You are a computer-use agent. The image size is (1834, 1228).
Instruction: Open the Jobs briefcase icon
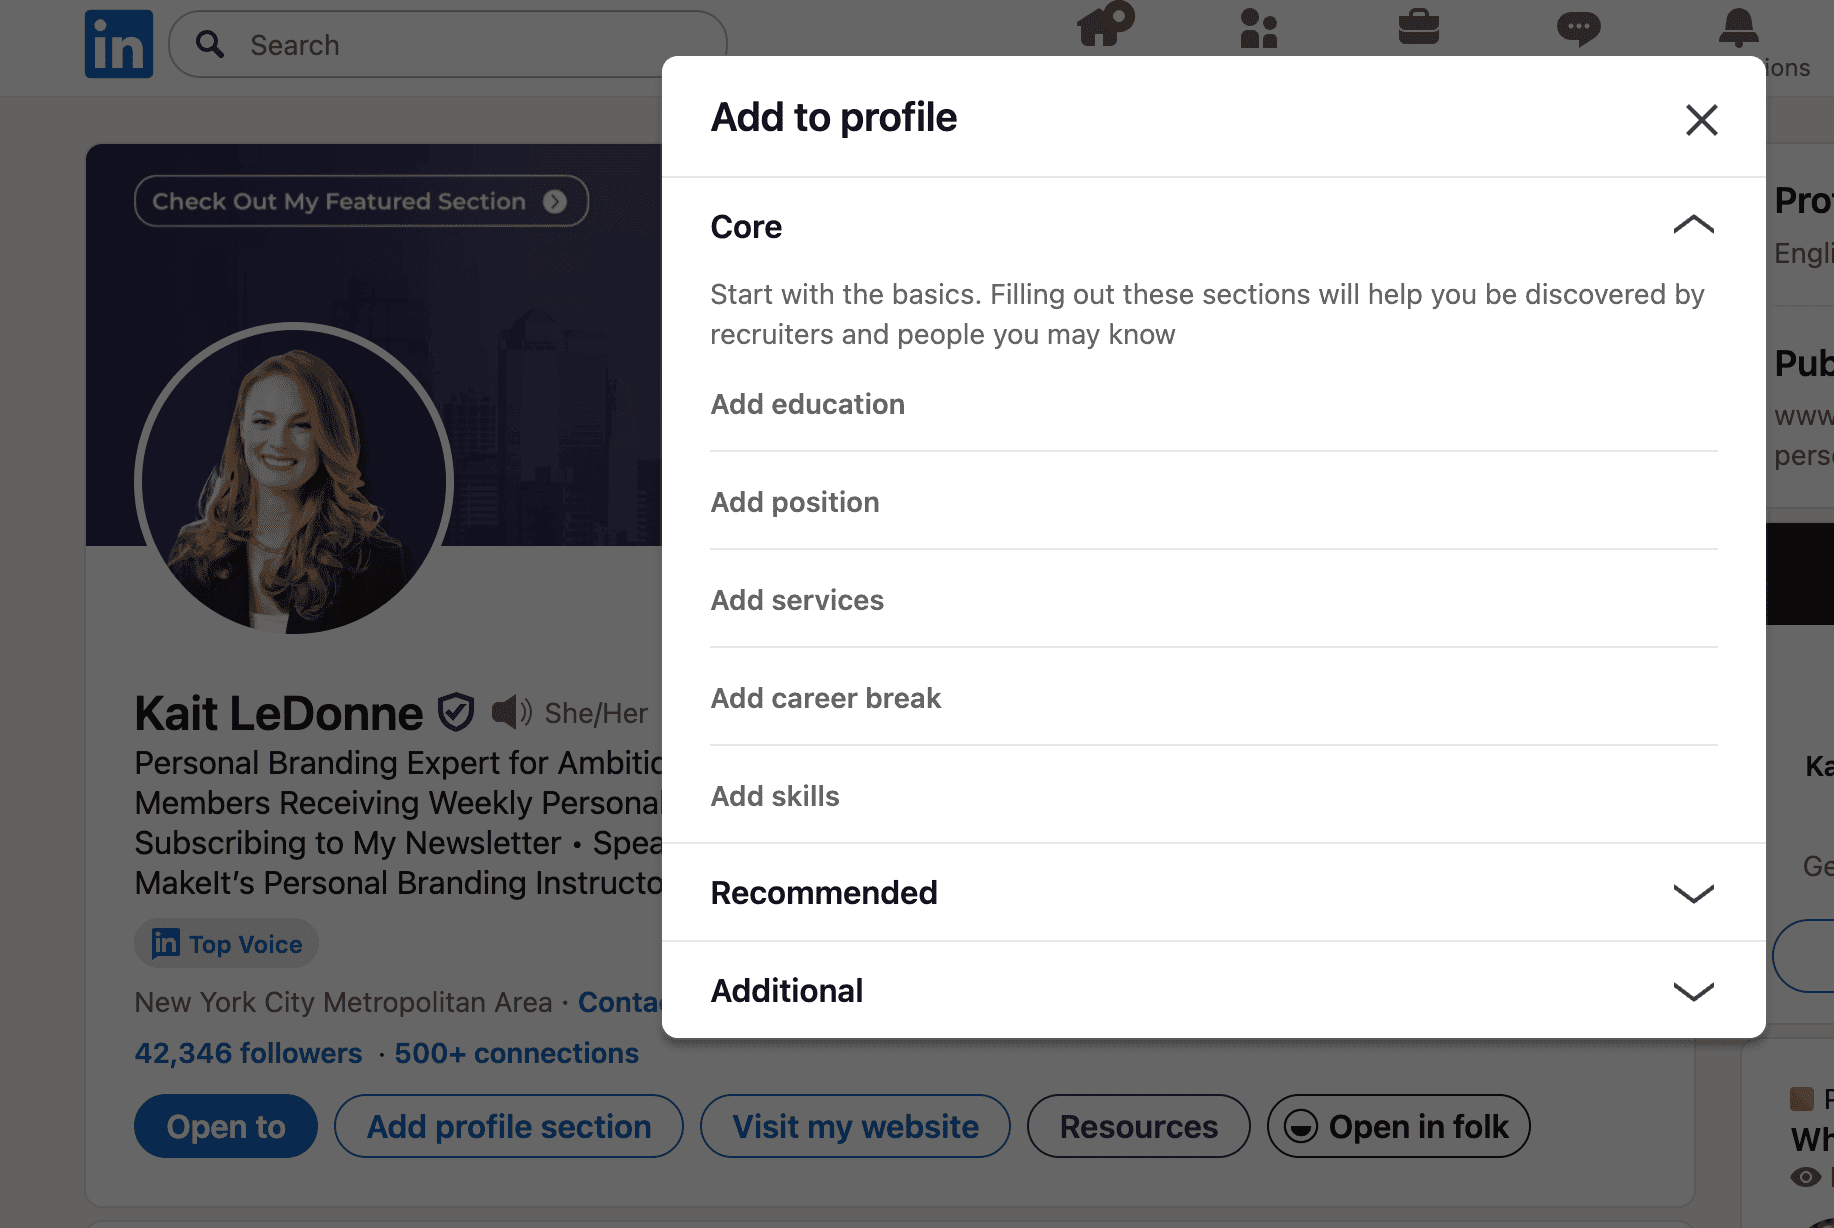[1419, 27]
